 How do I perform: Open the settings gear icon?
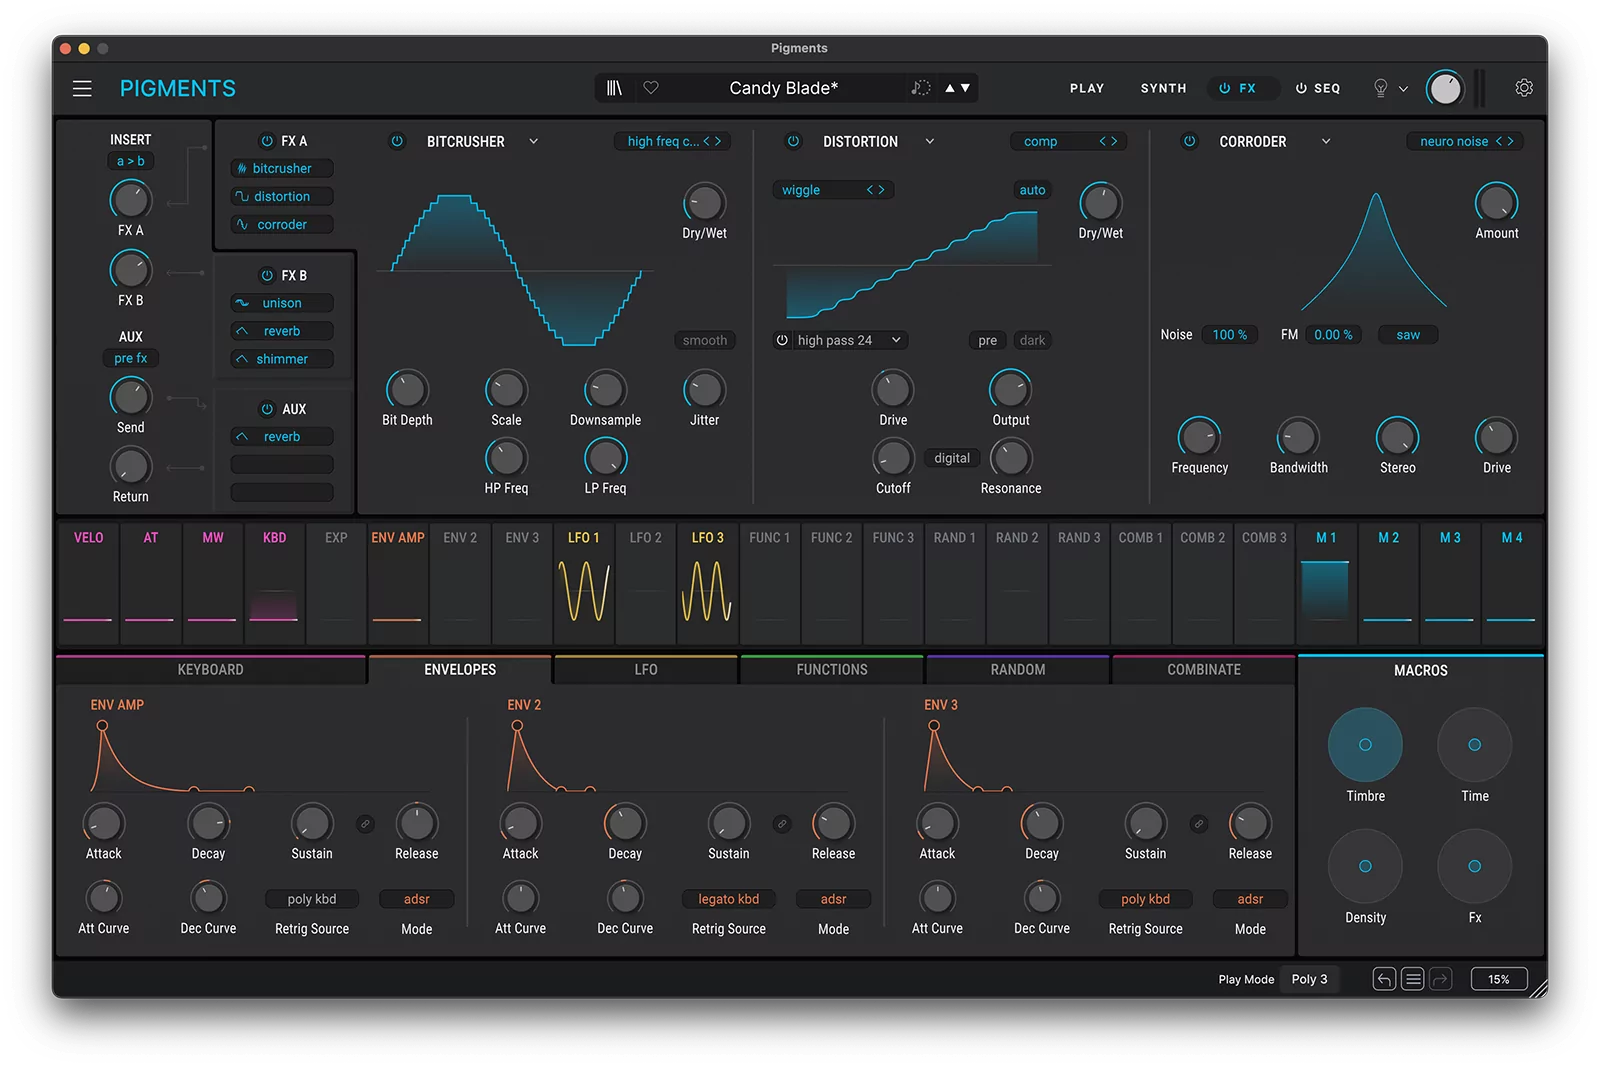[1523, 88]
